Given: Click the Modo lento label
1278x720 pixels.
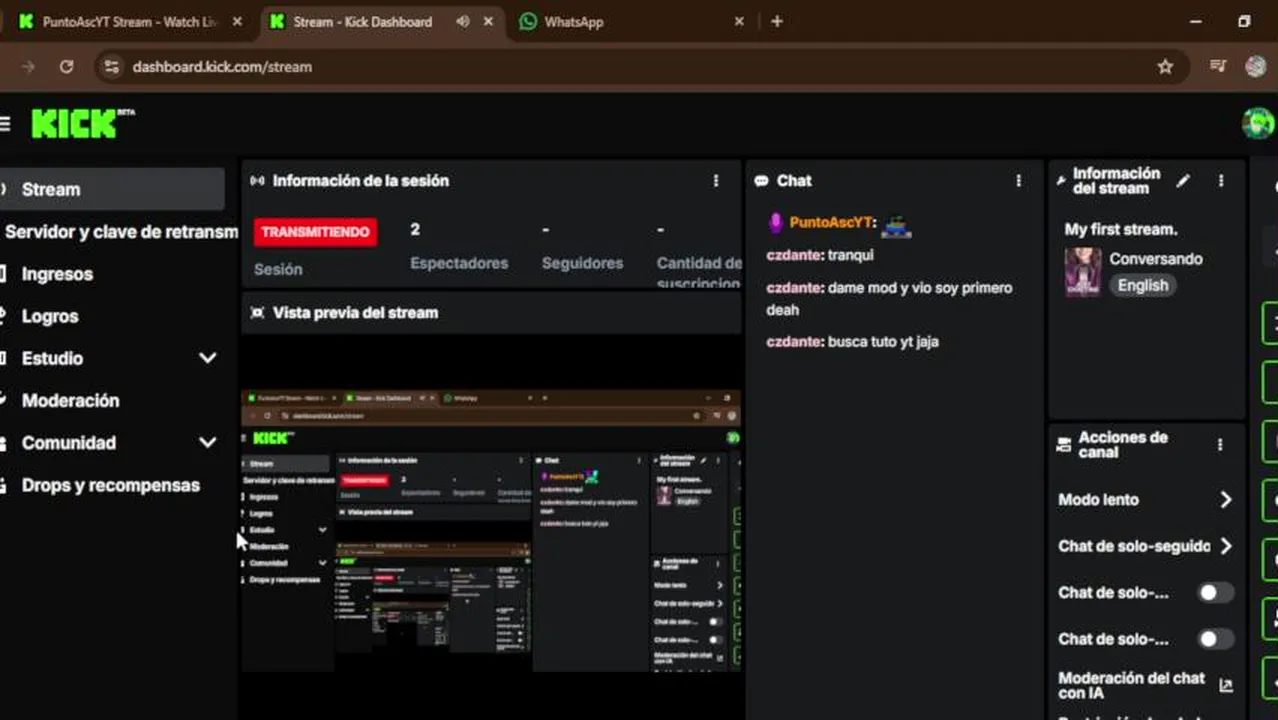Looking at the screenshot, I should (x=1098, y=500).
